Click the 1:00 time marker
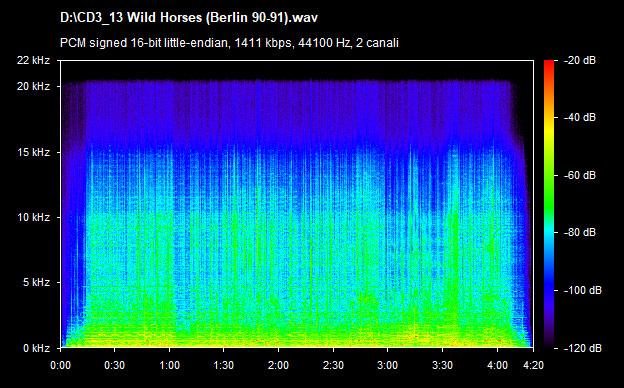The width and height of the screenshot is (624, 388). tap(170, 365)
